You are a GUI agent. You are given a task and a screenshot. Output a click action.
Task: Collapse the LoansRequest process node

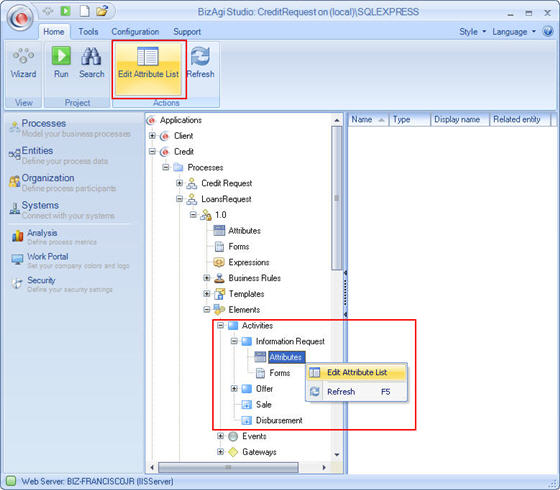tap(180, 199)
